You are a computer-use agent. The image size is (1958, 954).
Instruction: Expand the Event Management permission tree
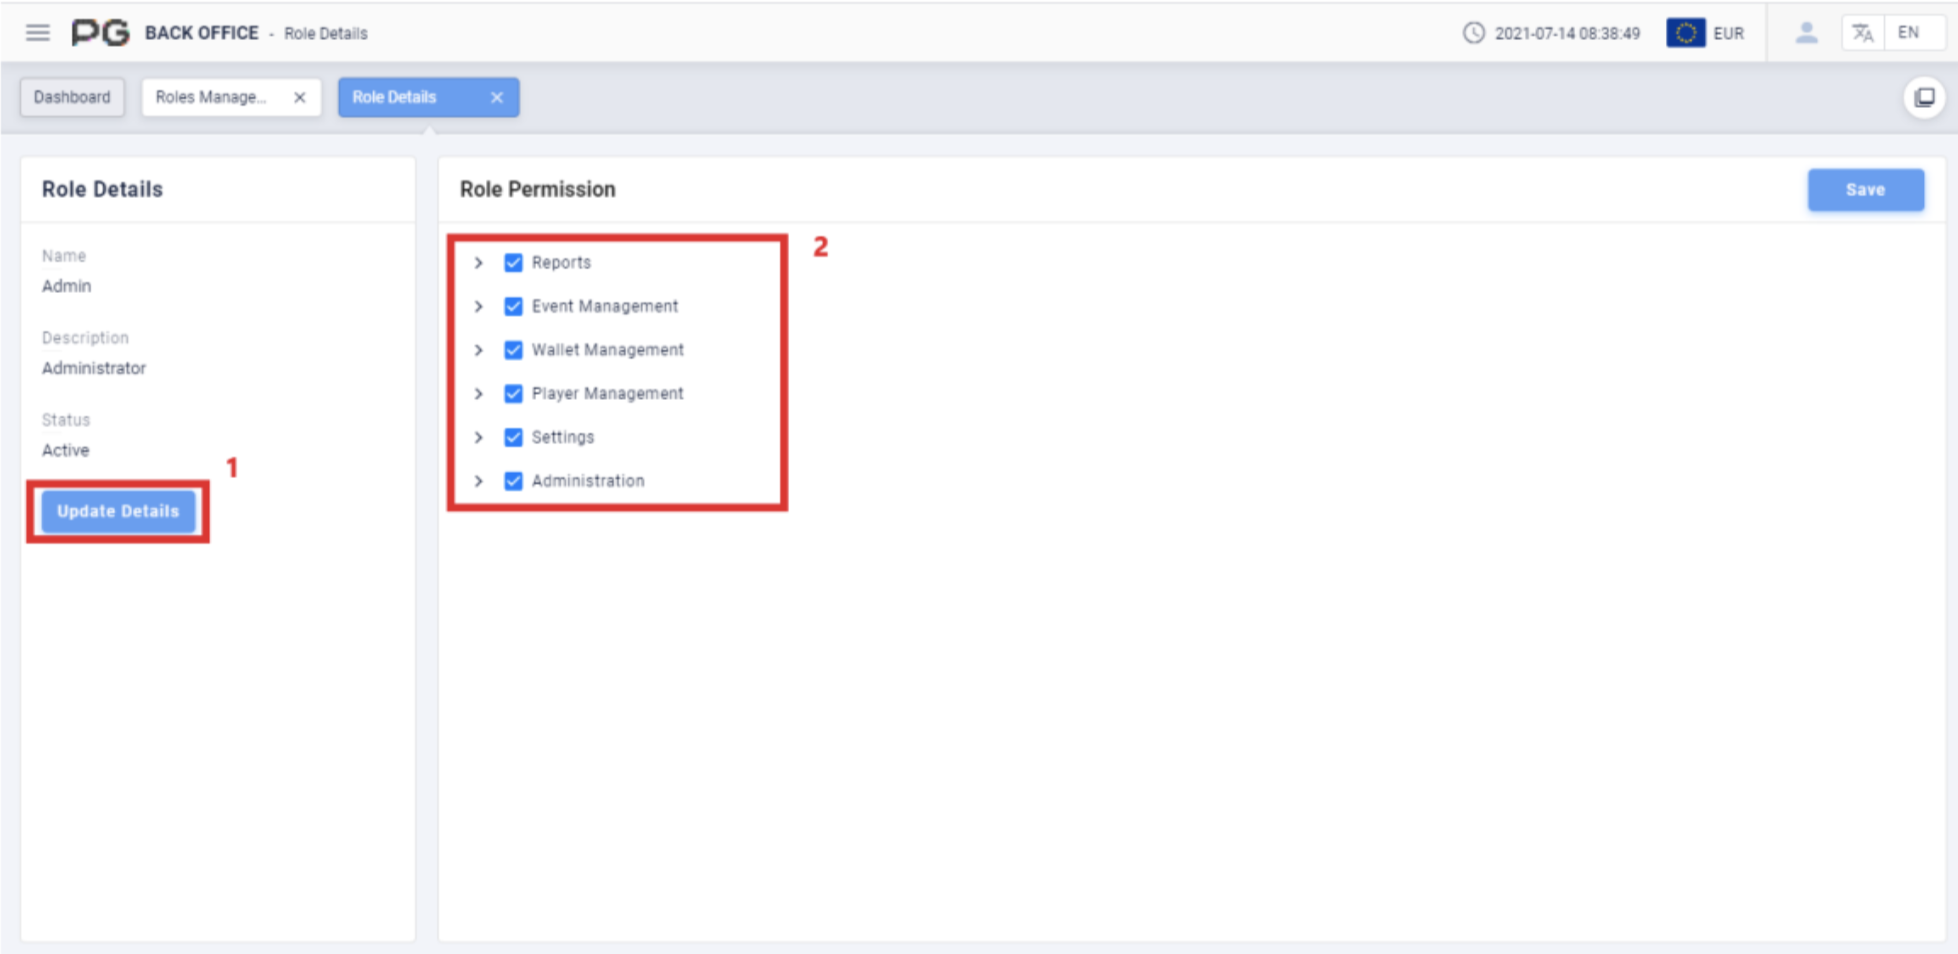click(479, 306)
